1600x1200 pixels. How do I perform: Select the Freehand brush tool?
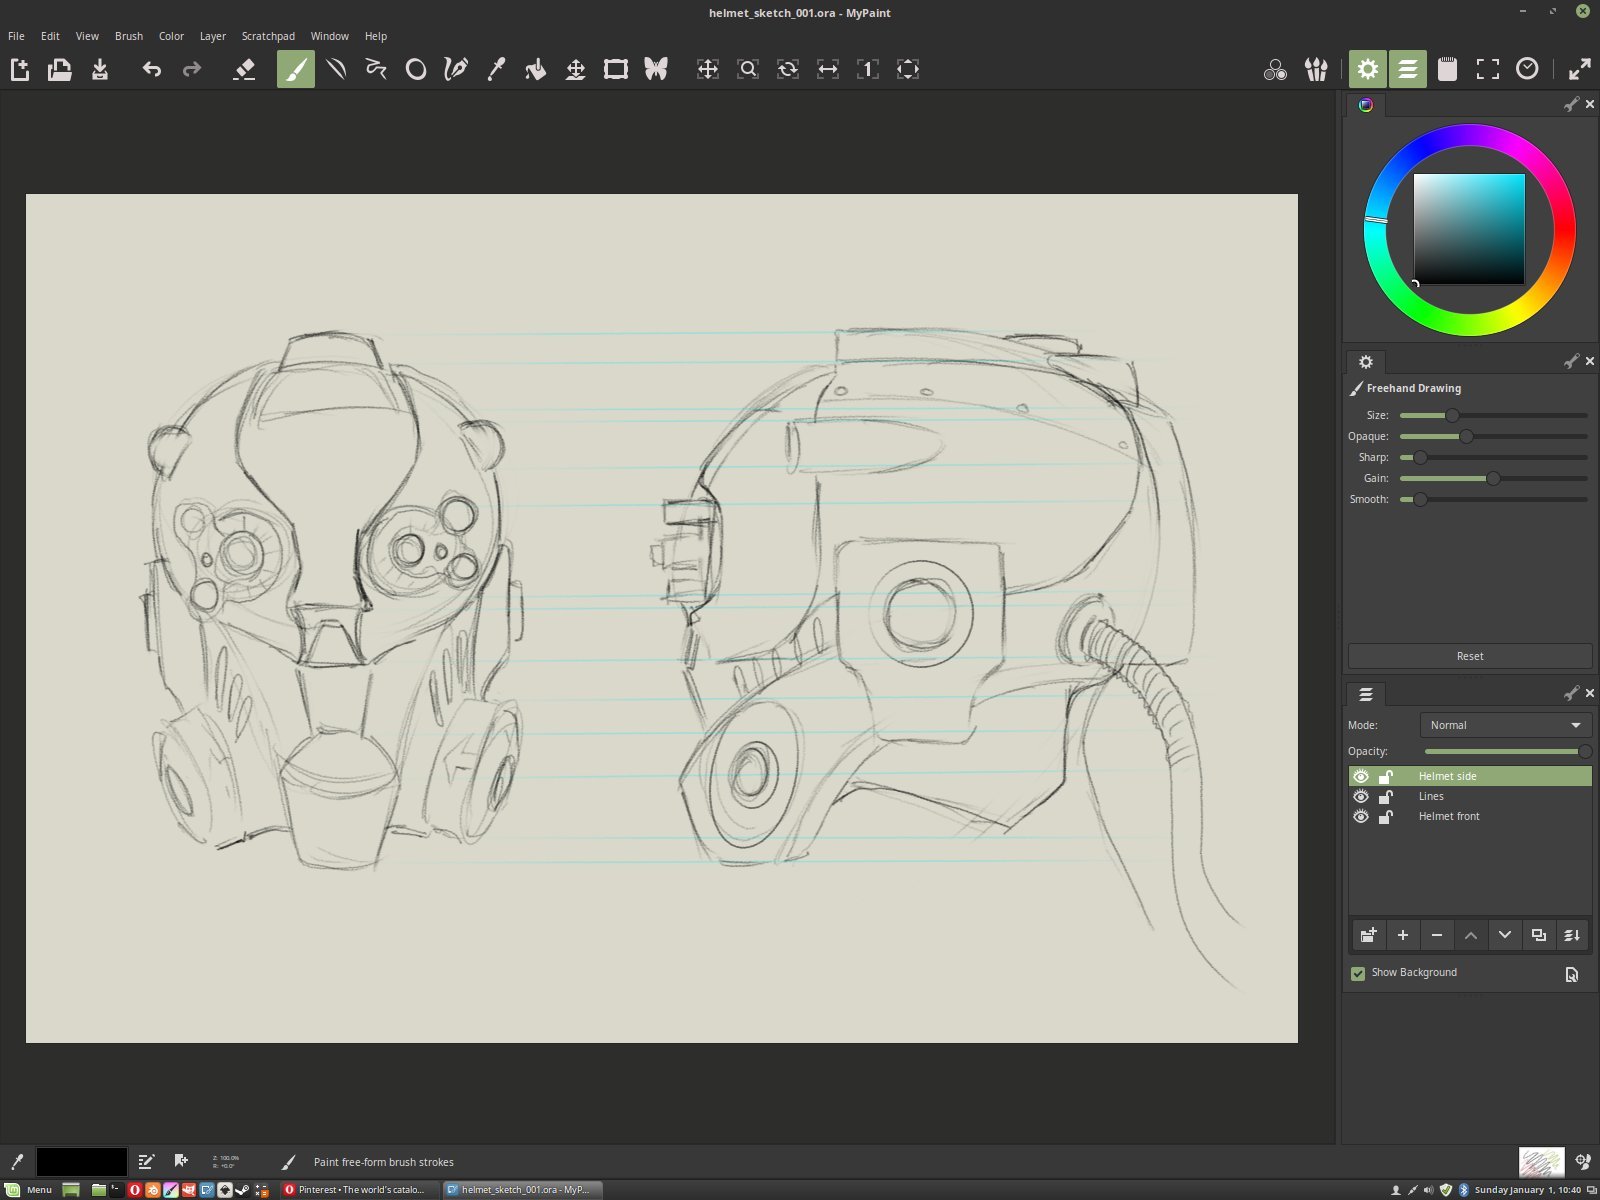(294, 69)
